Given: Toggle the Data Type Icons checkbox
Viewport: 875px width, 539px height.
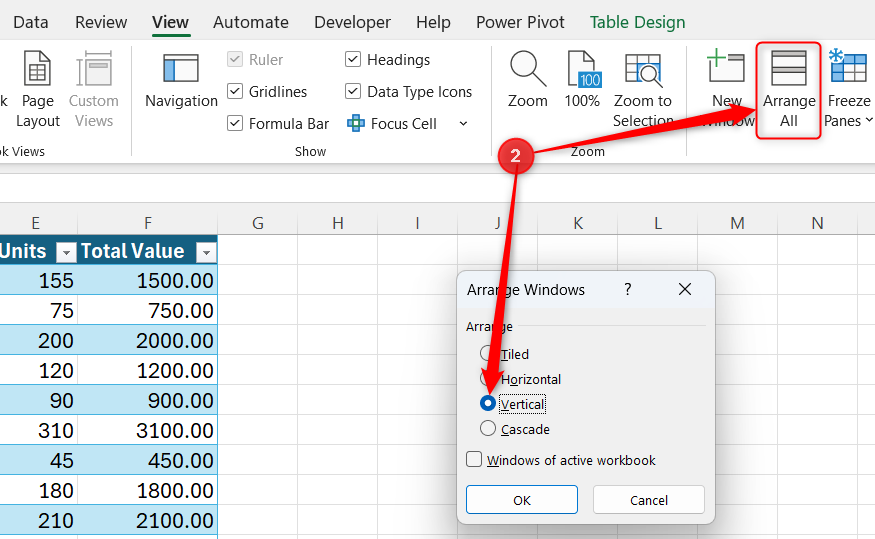Looking at the screenshot, I should 353,90.
